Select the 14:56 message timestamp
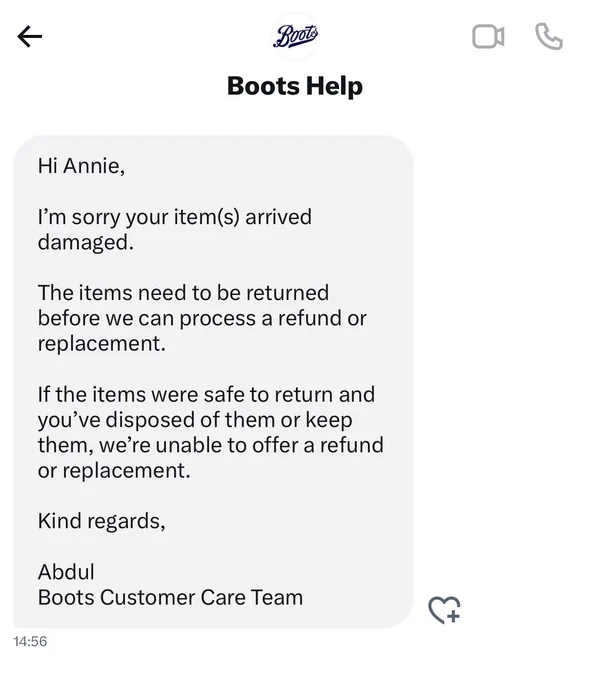 click(x=30, y=641)
